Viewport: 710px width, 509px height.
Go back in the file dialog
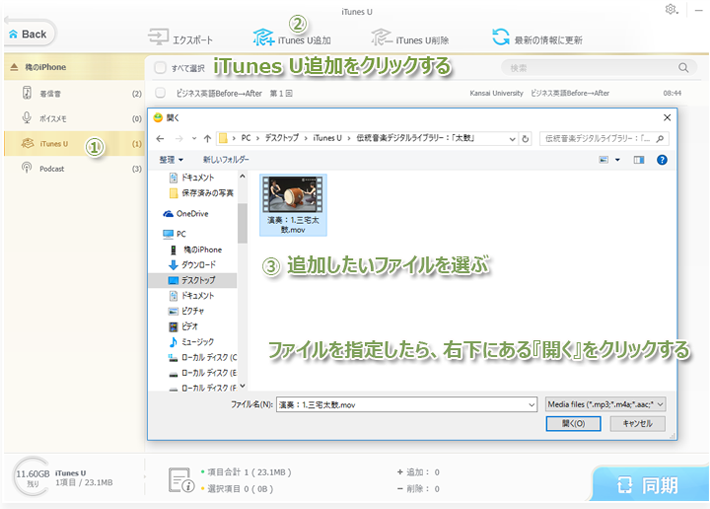point(160,139)
